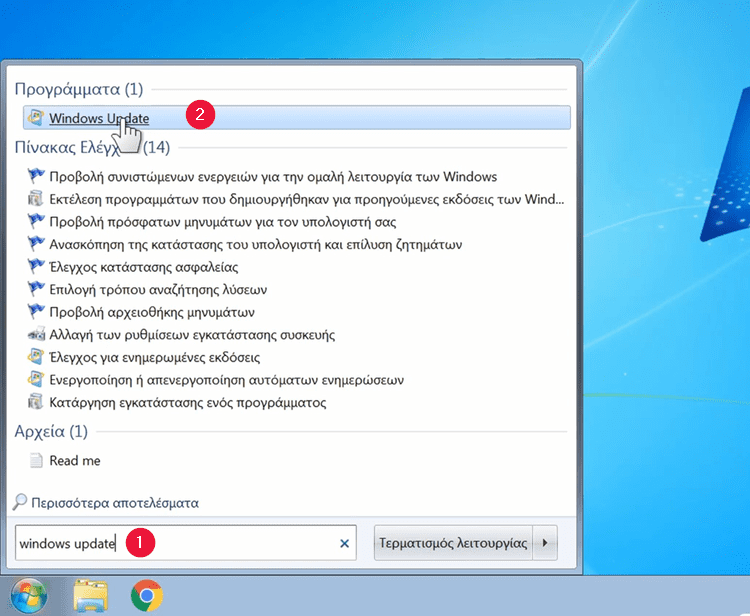Open Windows Update program result

(297, 118)
